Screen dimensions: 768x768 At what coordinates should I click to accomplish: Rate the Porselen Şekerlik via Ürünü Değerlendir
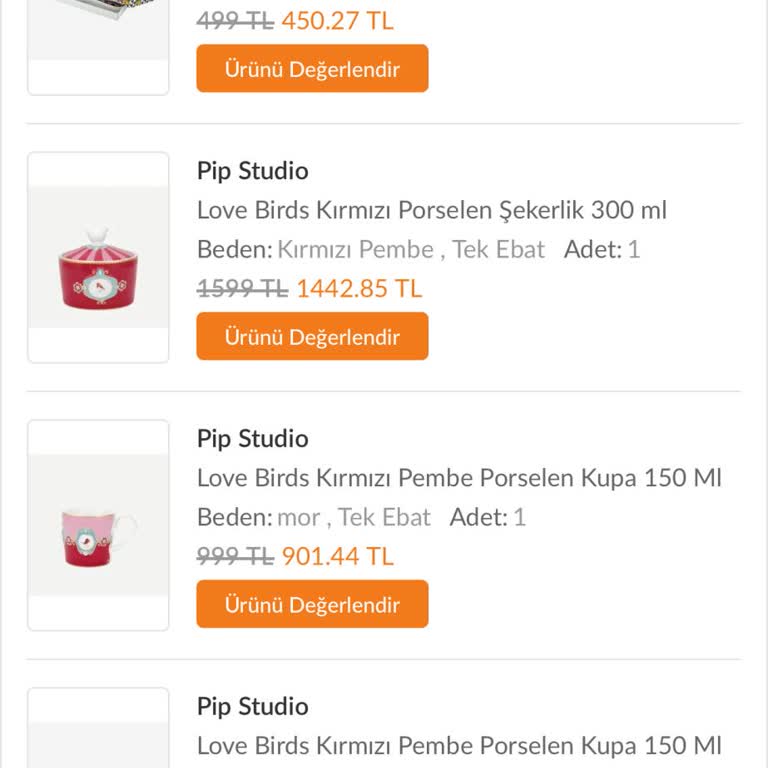[x=312, y=337]
